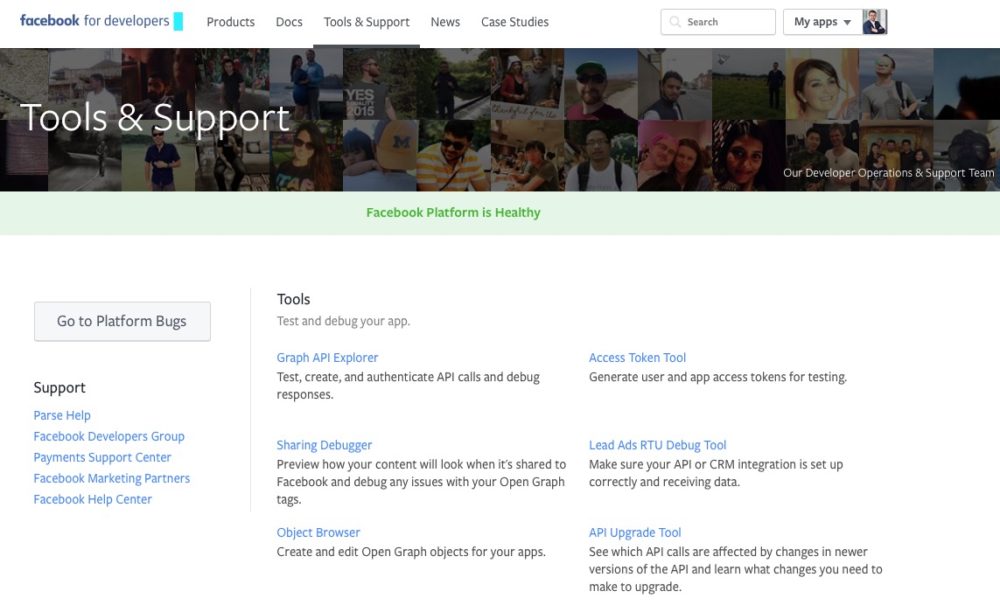Open the Sharing Debugger tool

[x=324, y=445]
